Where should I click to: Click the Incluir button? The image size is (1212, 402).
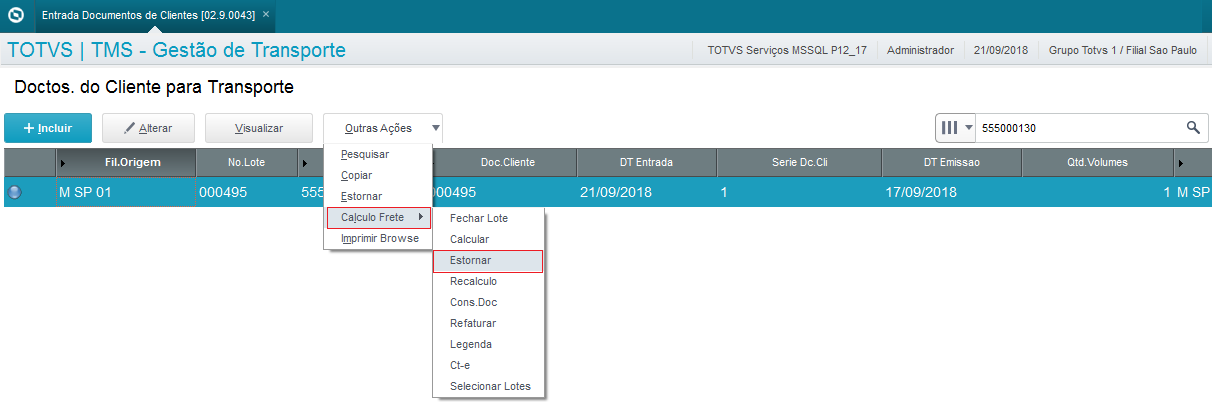pyautogui.click(x=48, y=128)
